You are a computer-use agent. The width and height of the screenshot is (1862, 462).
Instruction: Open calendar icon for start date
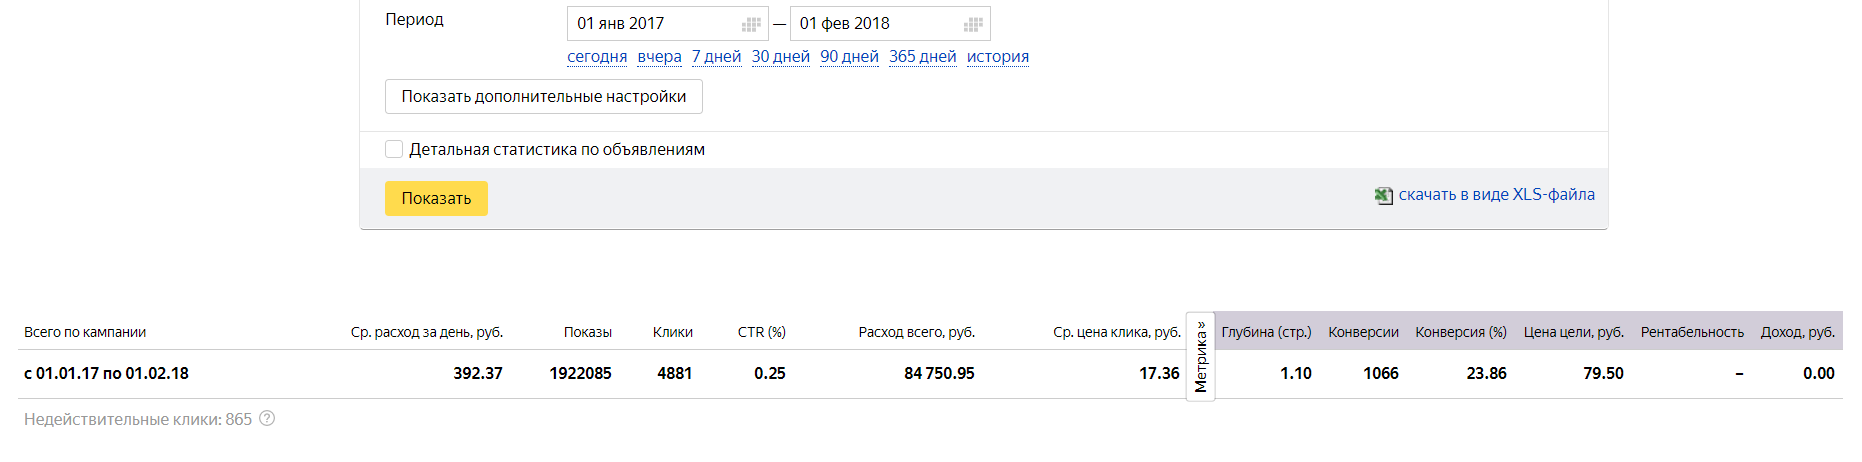751,24
